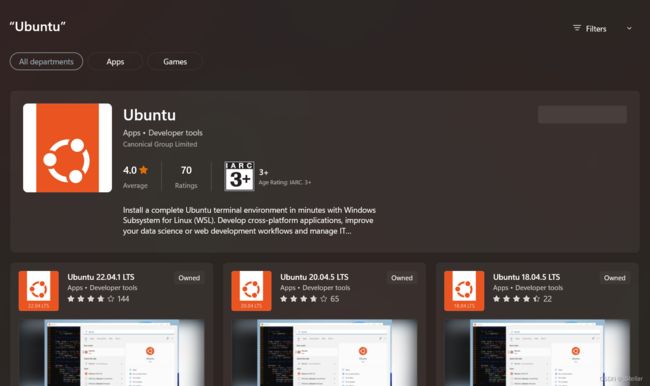Open the Ubuntu 22.04.1 LTS screenshot thumbnail

click(x=112, y=353)
